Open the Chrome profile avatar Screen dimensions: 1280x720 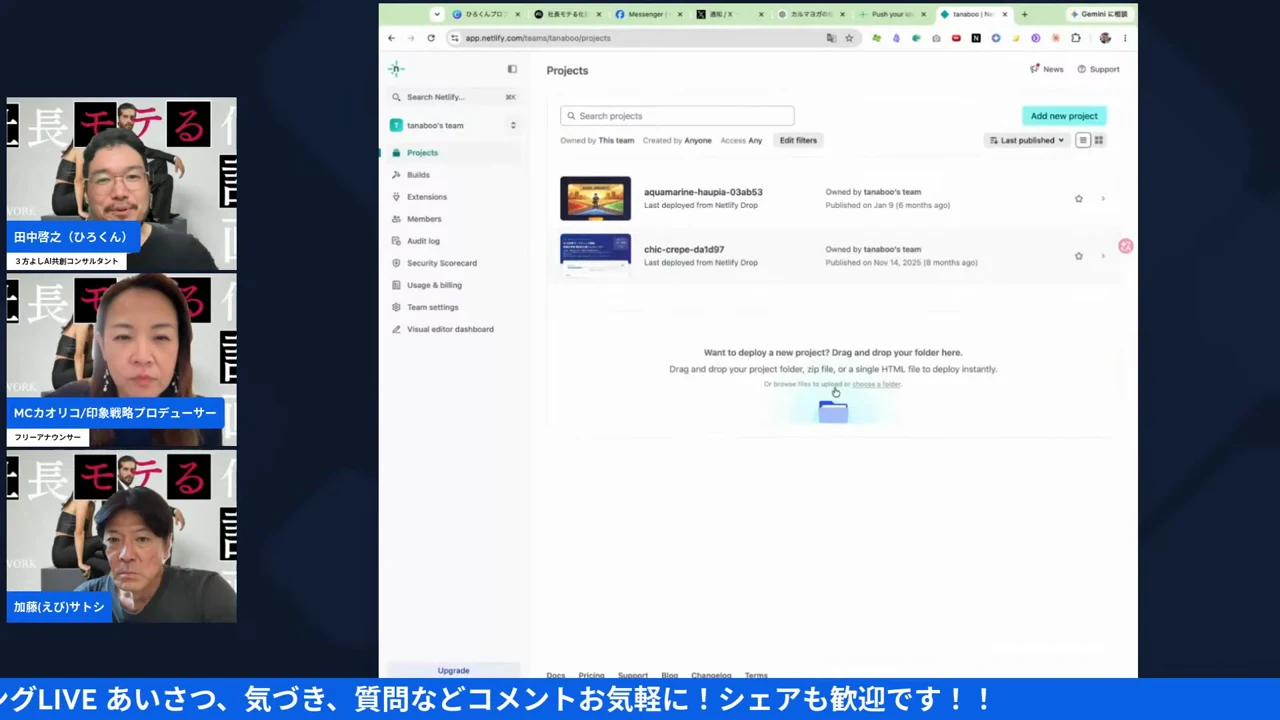[1105, 38]
